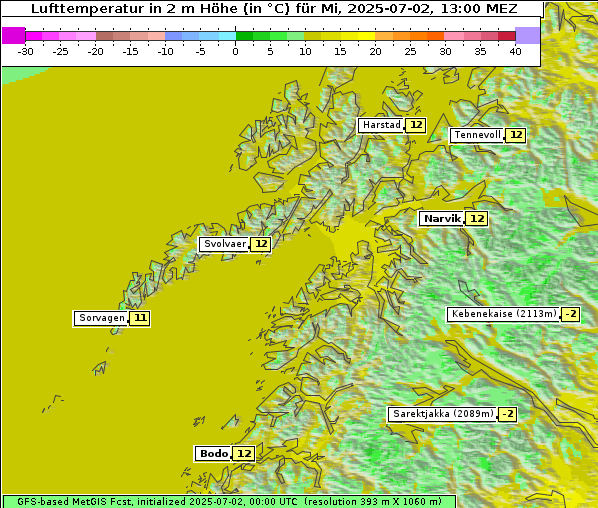Click the Sorvagen location label
598x508 pixels.
click(x=101, y=318)
